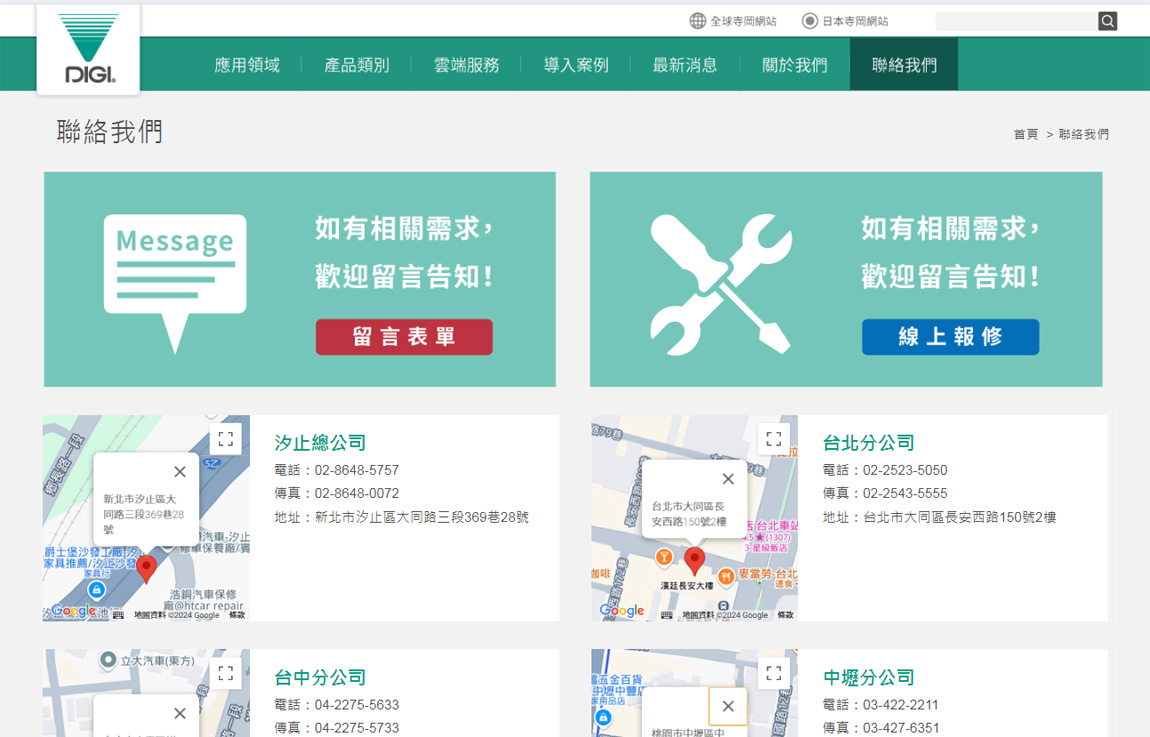
Task: Open the 應用領域 menu
Action: click(x=247, y=65)
